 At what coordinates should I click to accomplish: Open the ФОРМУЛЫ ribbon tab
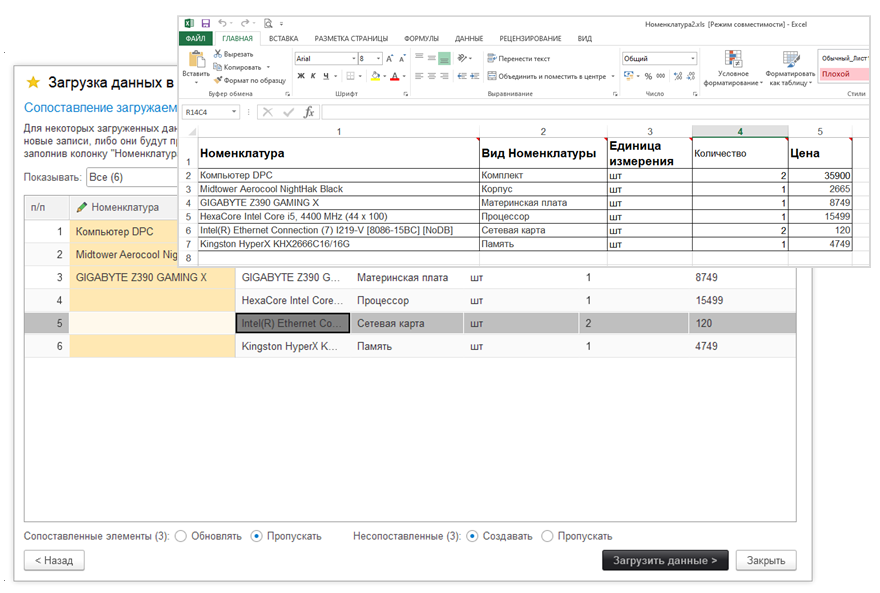(421, 38)
